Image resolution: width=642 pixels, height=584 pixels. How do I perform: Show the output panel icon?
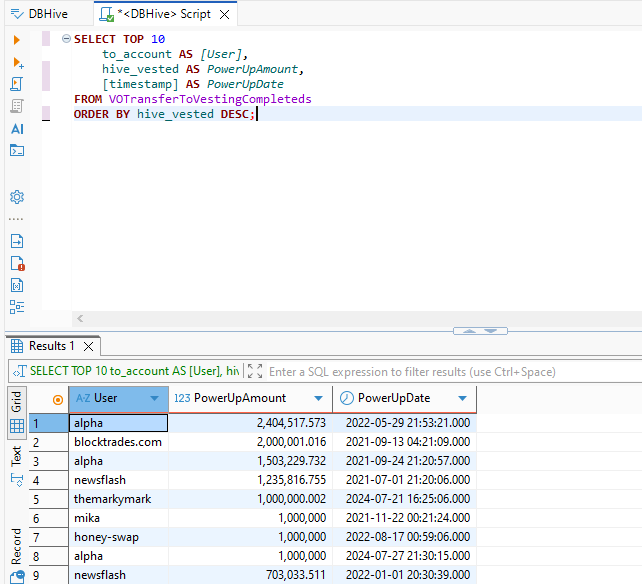pyautogui.click(x=17, y=241)
